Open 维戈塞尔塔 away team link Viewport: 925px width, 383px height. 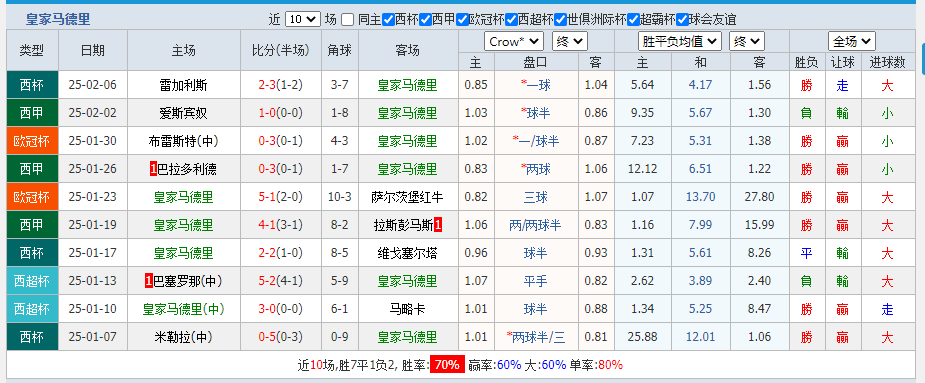click(x=408, y=253)
